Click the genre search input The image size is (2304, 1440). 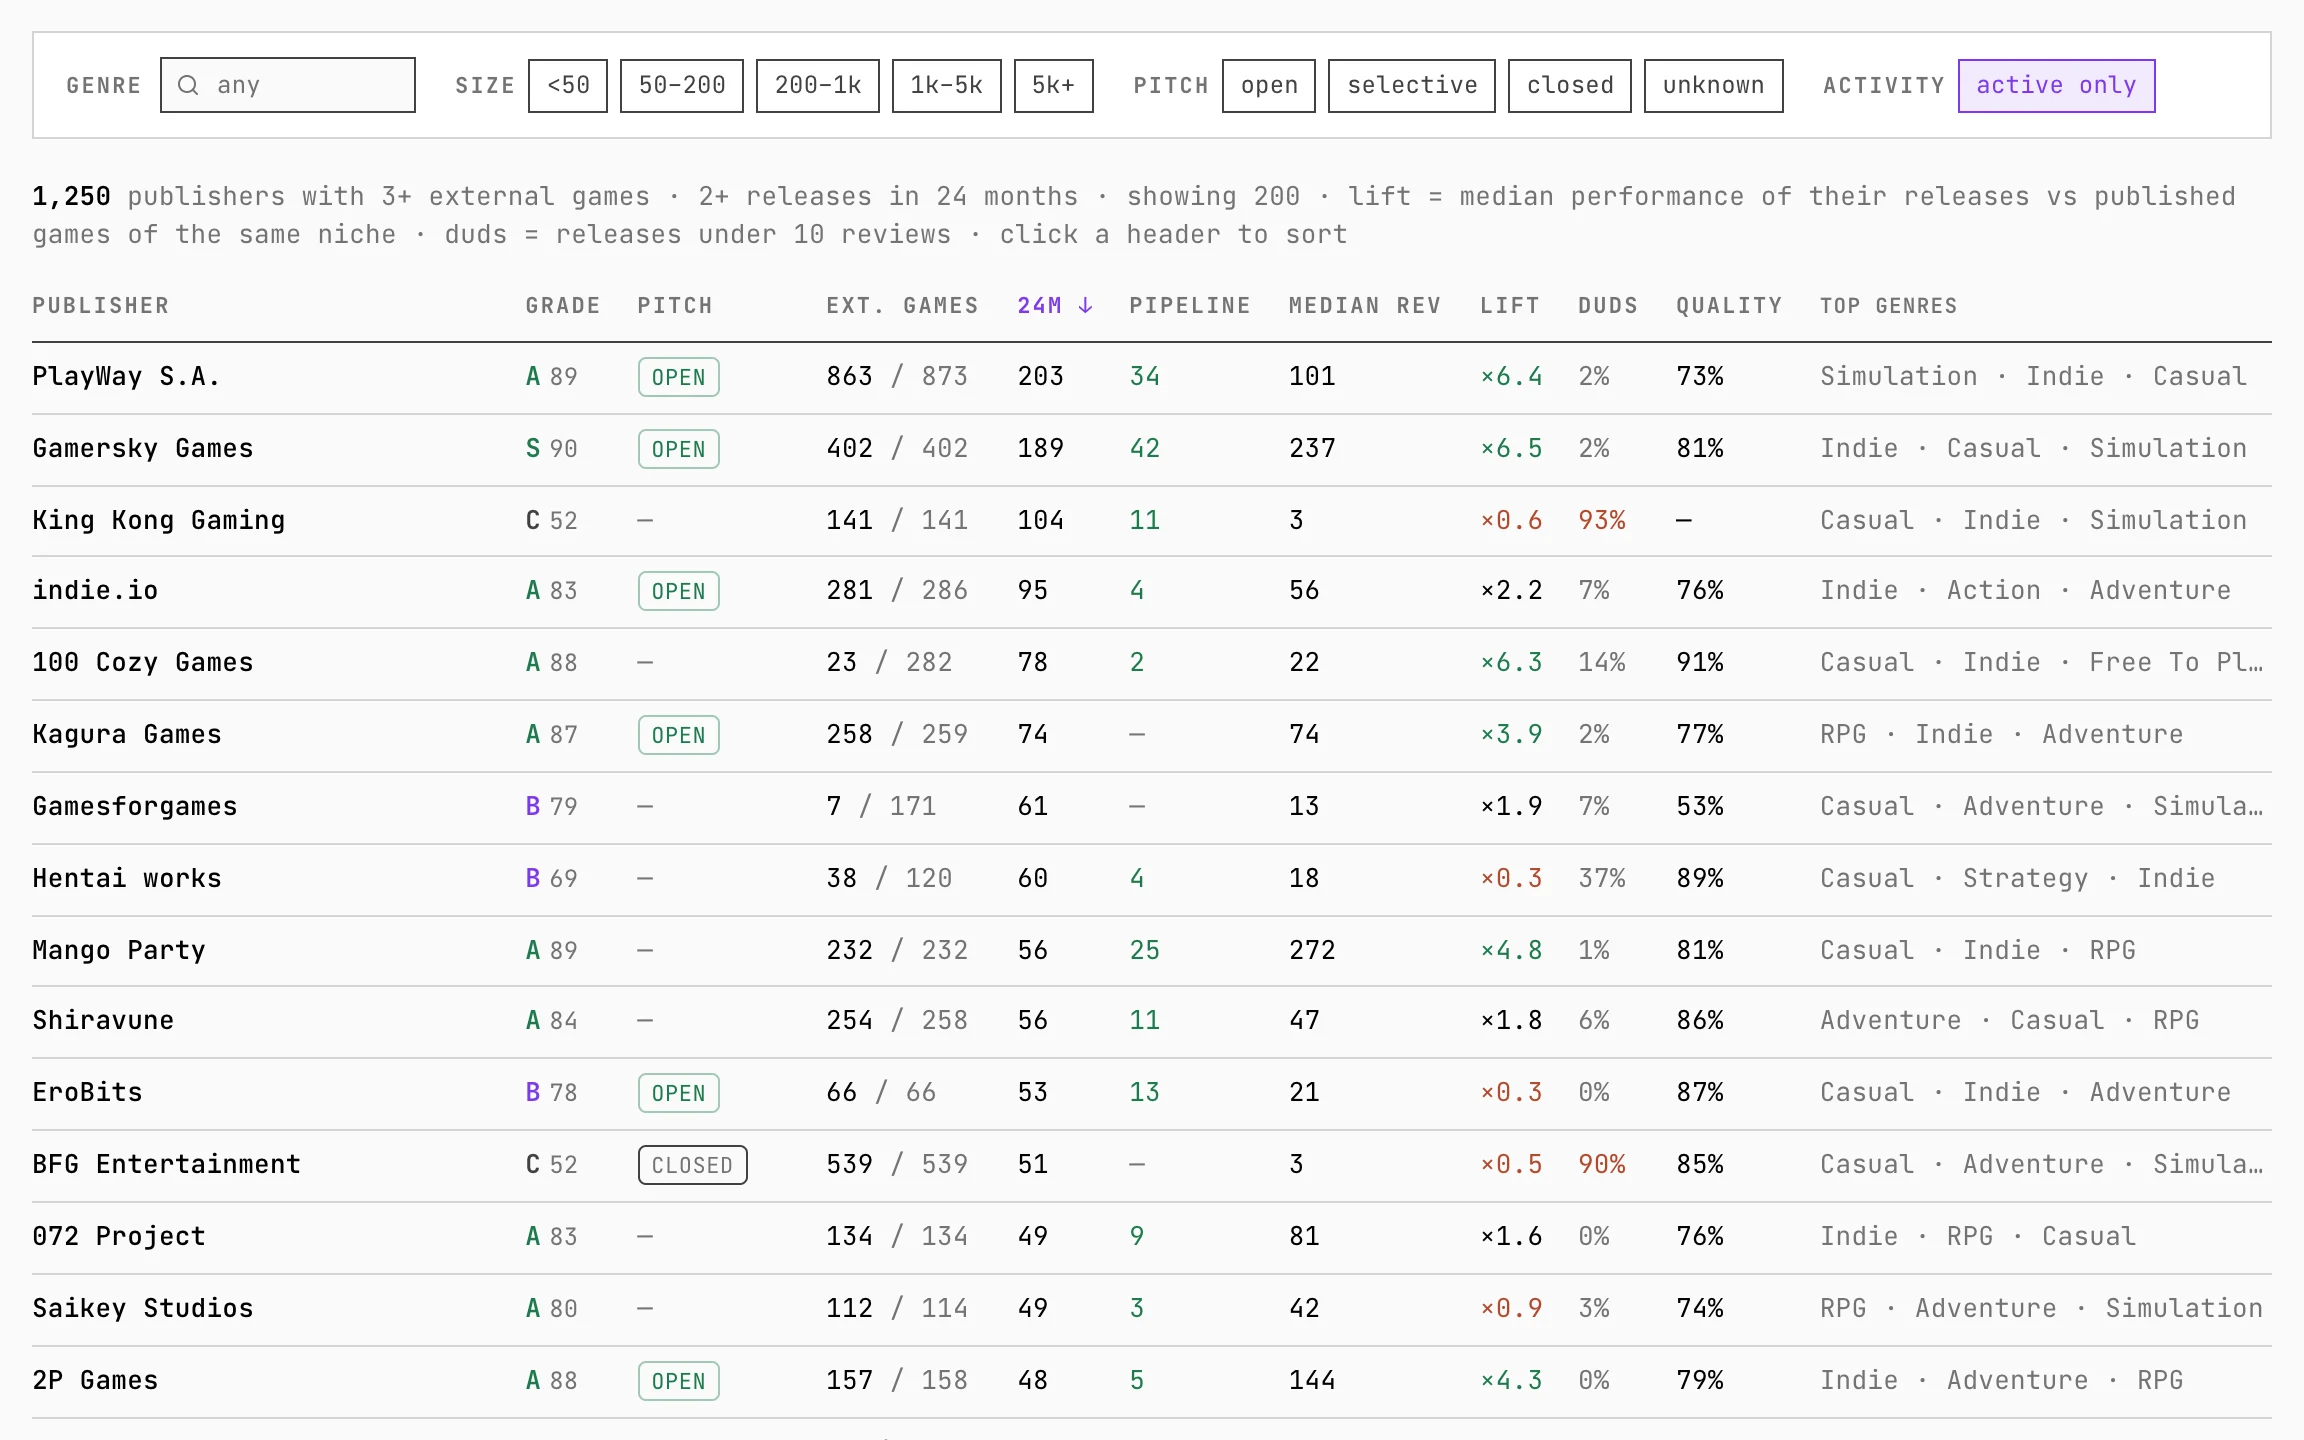pyautogui.click(x=288, y=85)
